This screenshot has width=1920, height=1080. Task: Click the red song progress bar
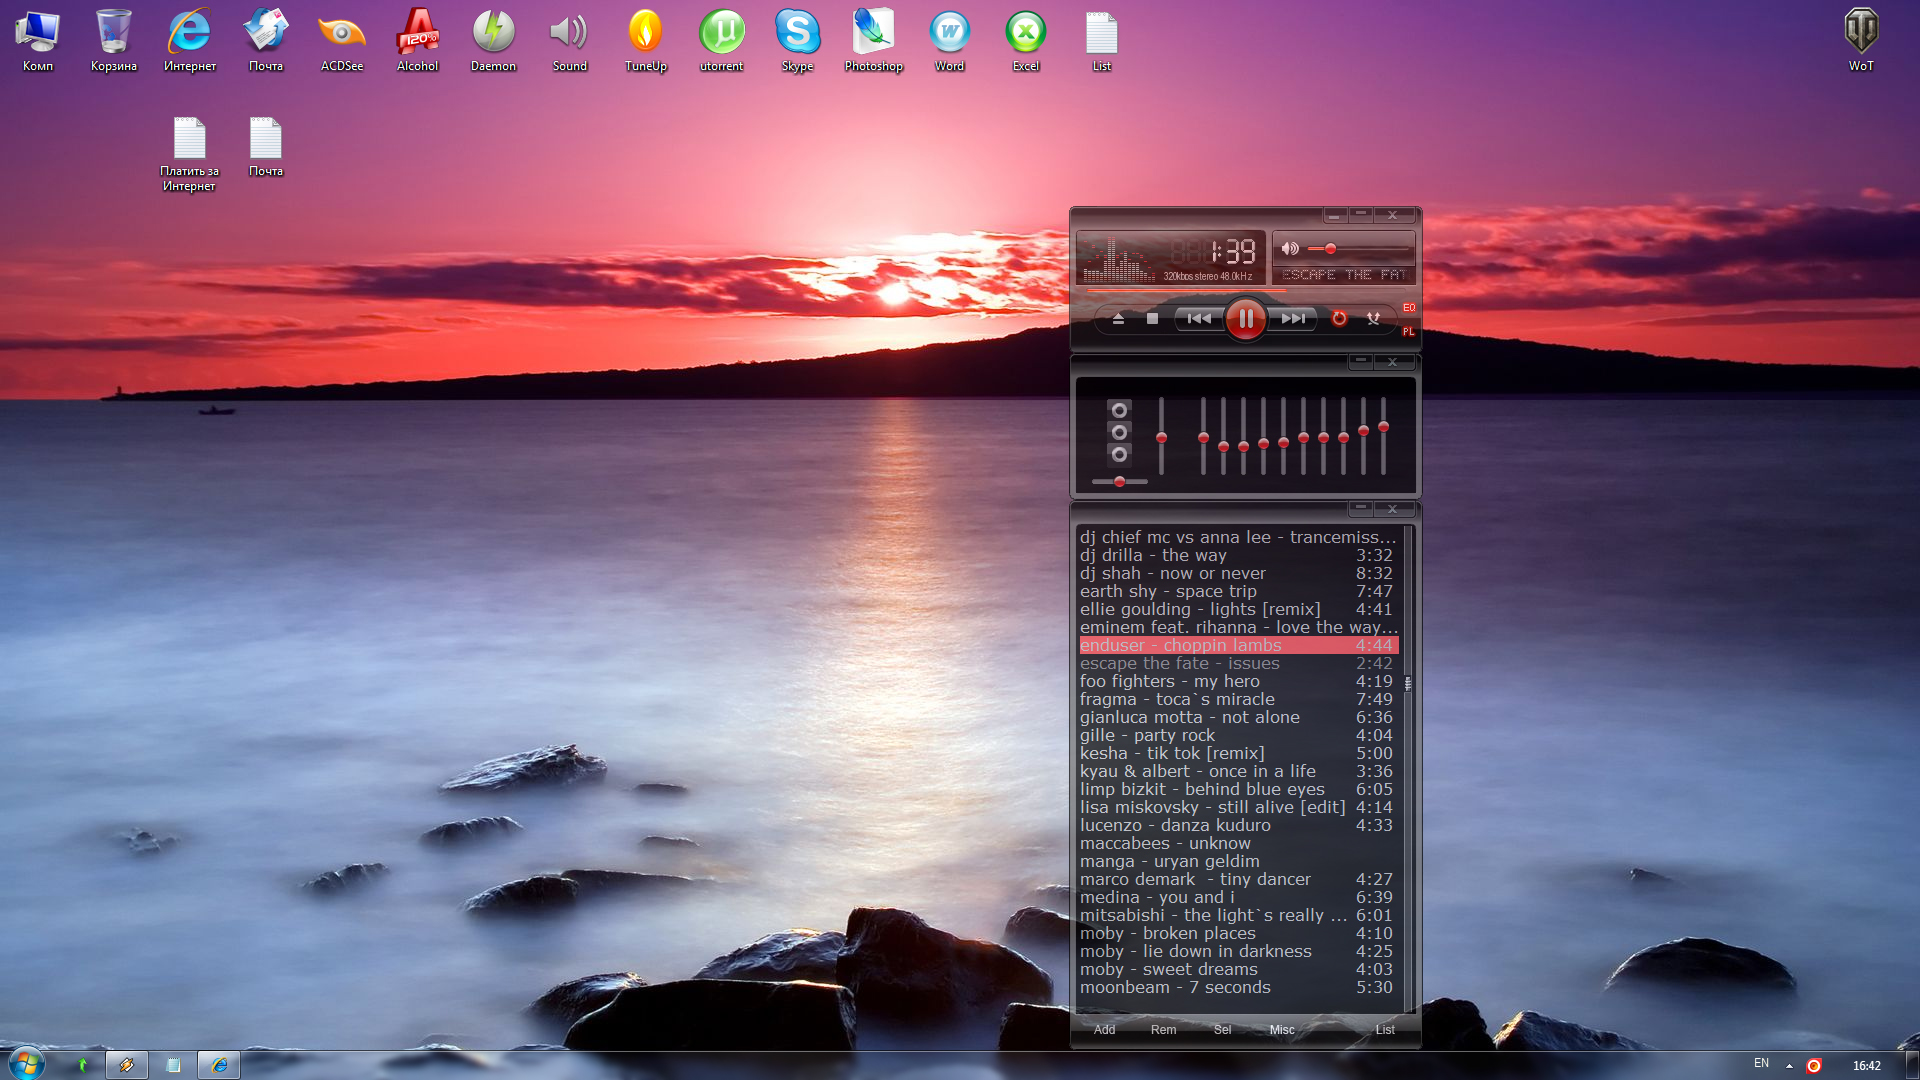tap(1186, 291)
